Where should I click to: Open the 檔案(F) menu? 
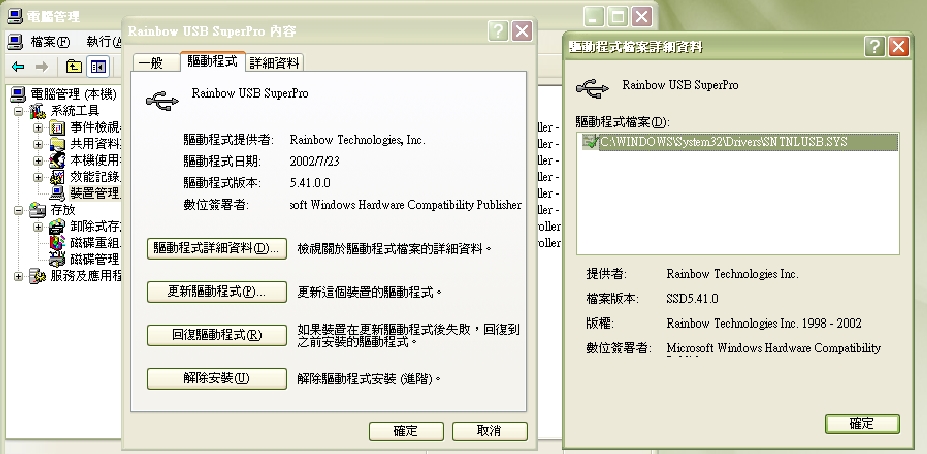(x=50, y=42)
